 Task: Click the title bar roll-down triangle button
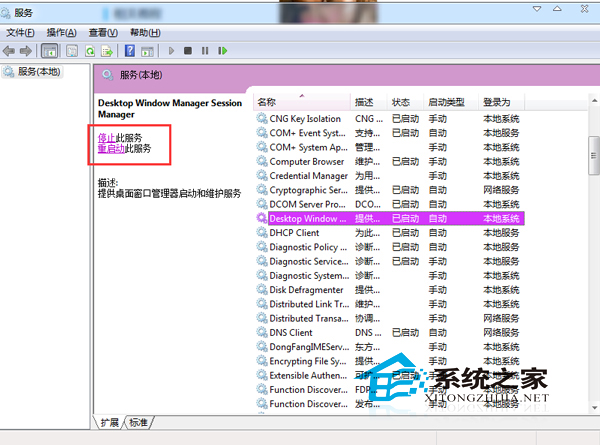pyautogui.click(x=537, y=8)
